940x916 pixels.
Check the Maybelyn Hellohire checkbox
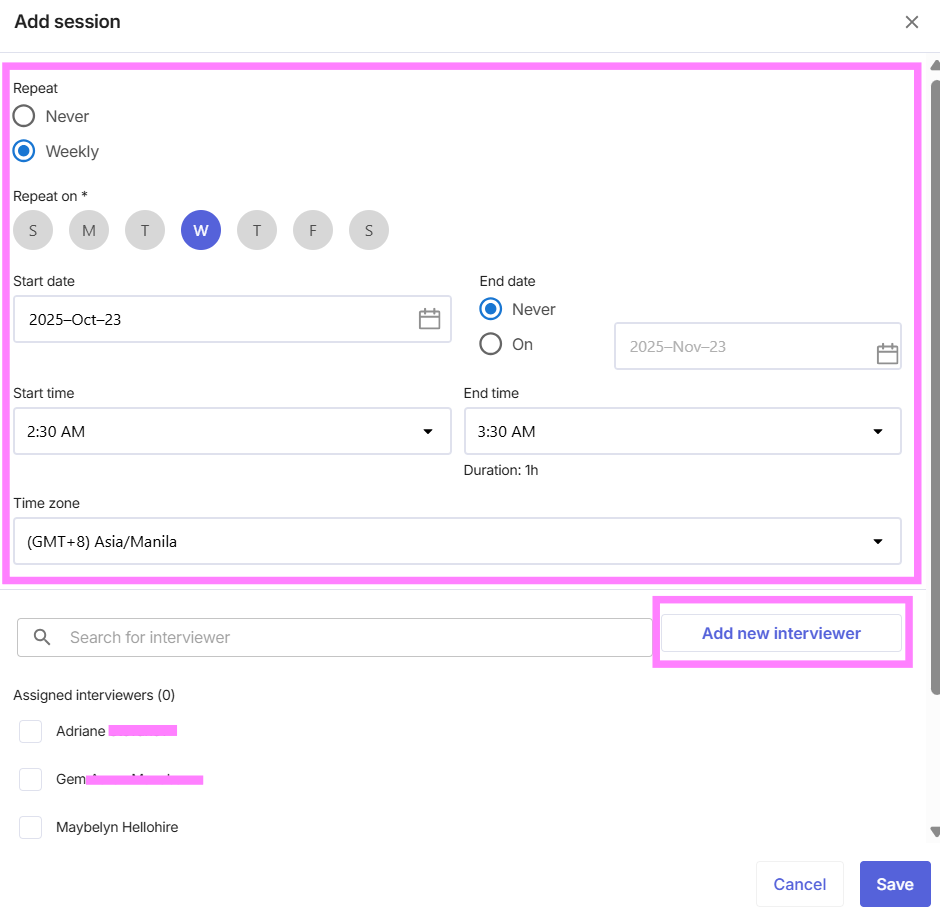[31, 827]
